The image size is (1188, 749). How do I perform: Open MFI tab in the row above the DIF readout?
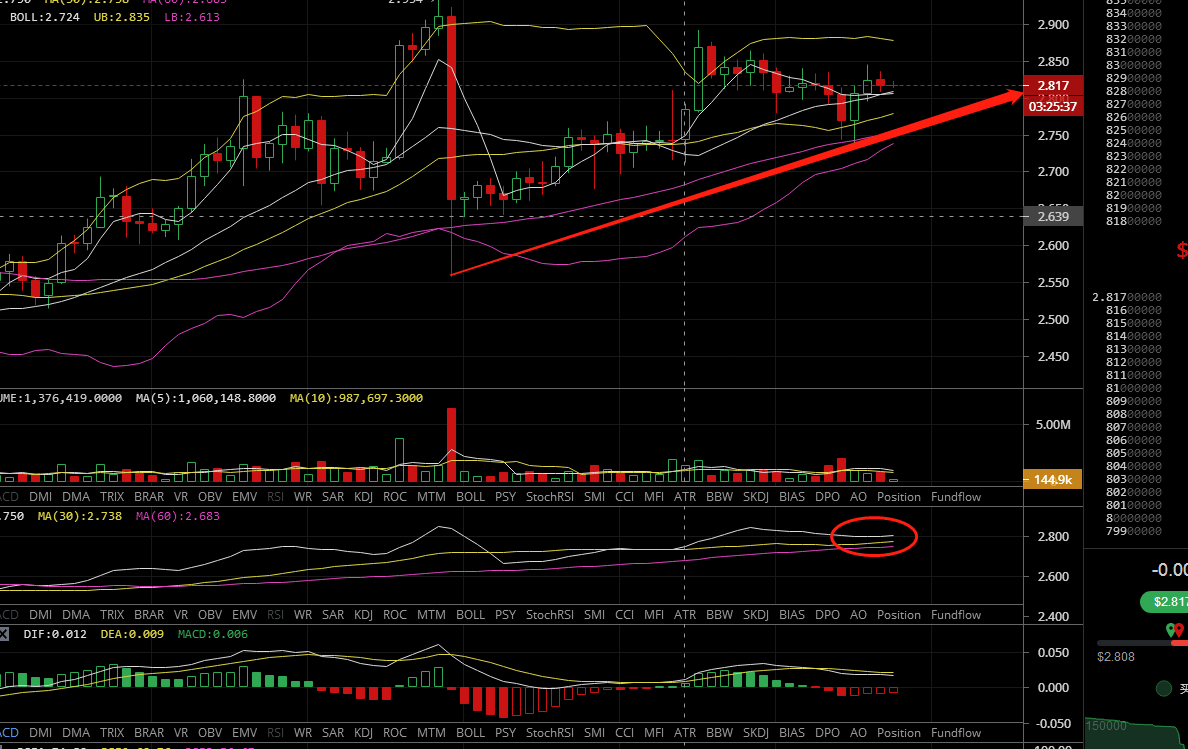pos(654,615)
